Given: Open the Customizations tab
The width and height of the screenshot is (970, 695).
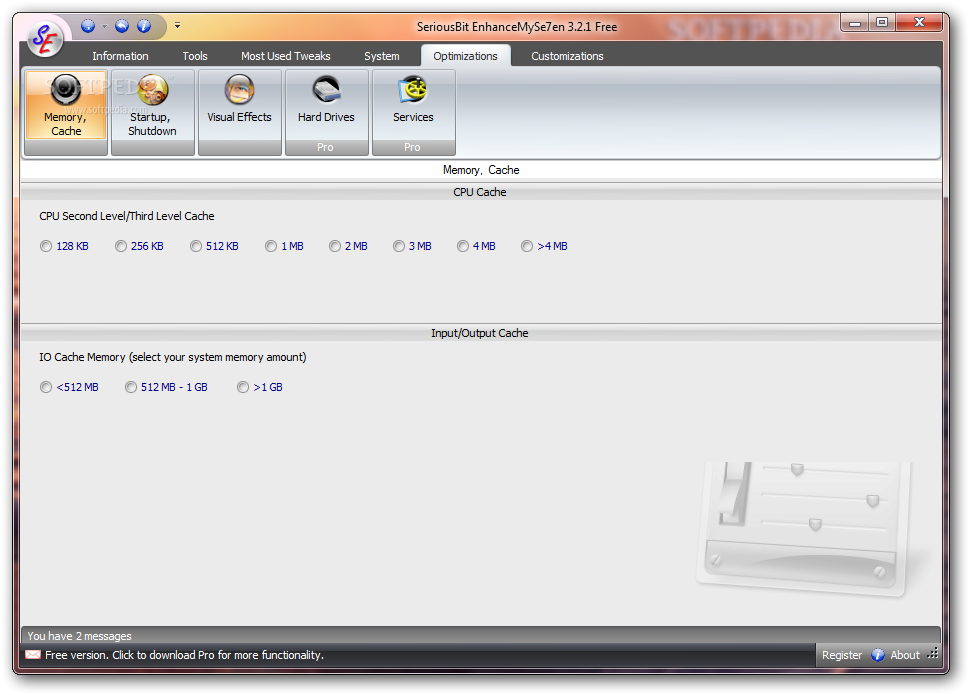Looking at the screenshot, I should (567, 56).
